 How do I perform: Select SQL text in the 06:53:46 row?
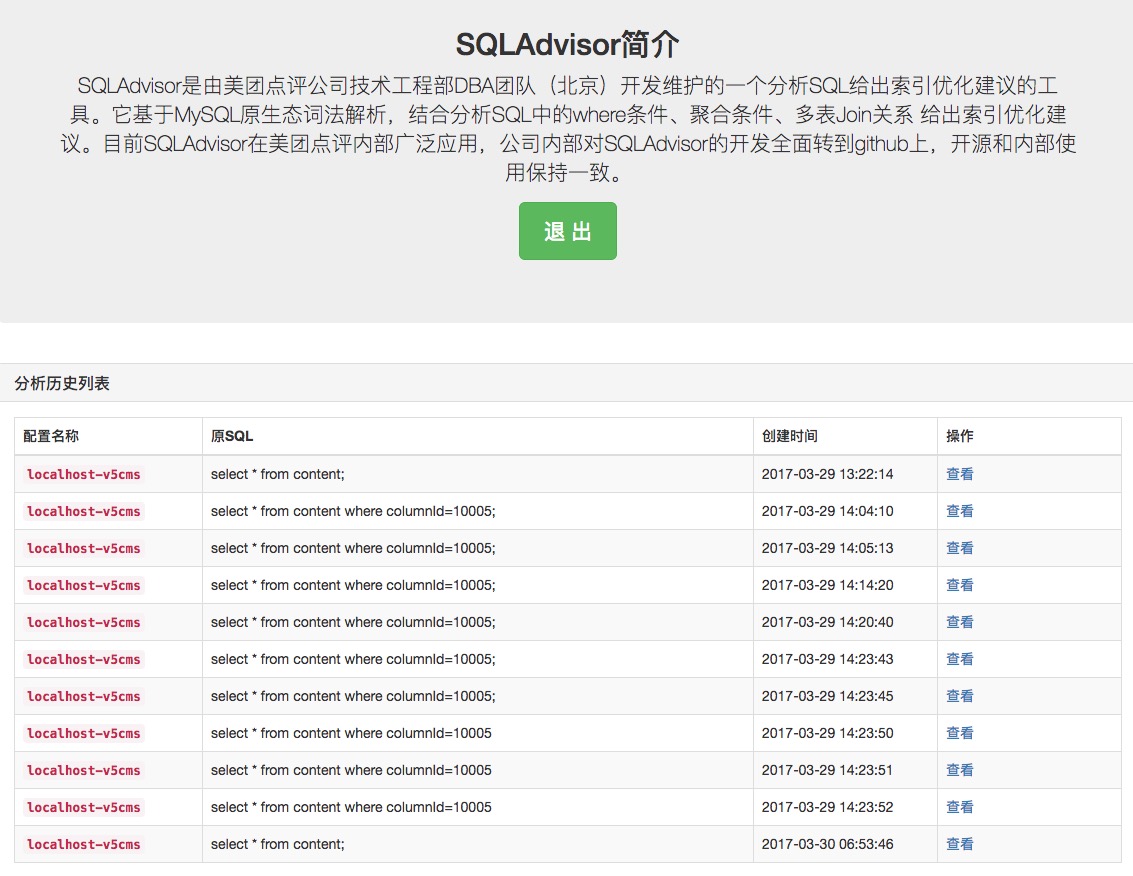pyautogui.click(x=277, y=843)
